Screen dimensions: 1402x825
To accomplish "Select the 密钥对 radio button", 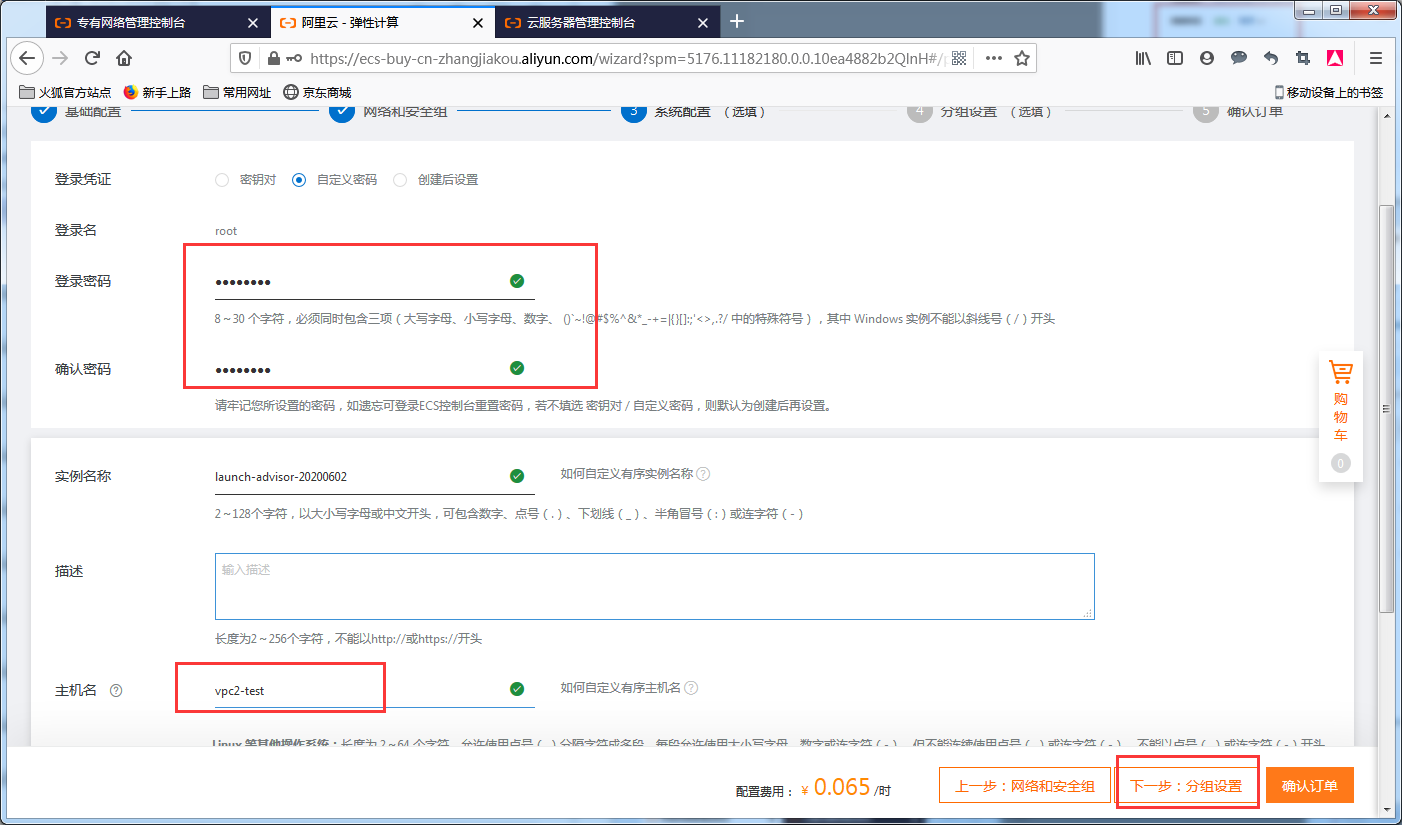I will [221, 179].
